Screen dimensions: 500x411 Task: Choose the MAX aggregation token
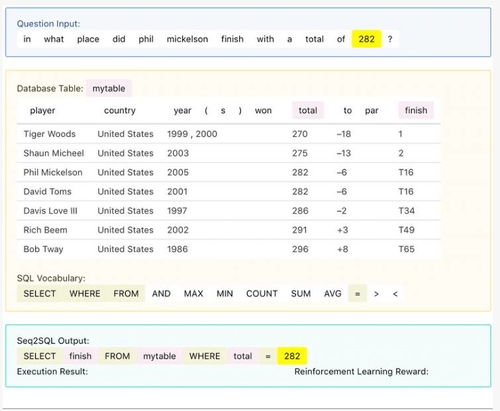(x=193, y=294)
